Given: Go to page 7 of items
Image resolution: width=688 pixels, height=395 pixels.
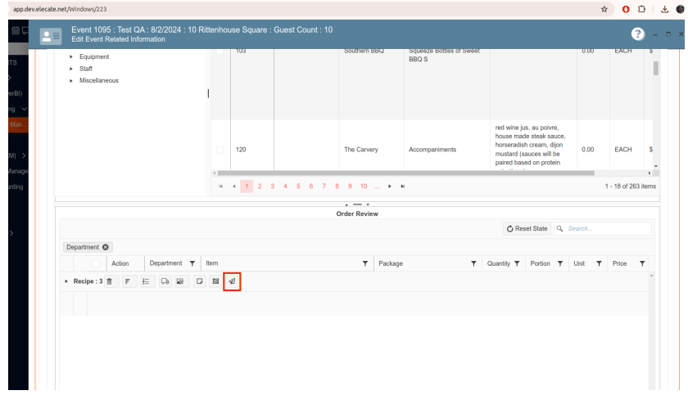Looking at the screenshot, I should coord(324,186).
